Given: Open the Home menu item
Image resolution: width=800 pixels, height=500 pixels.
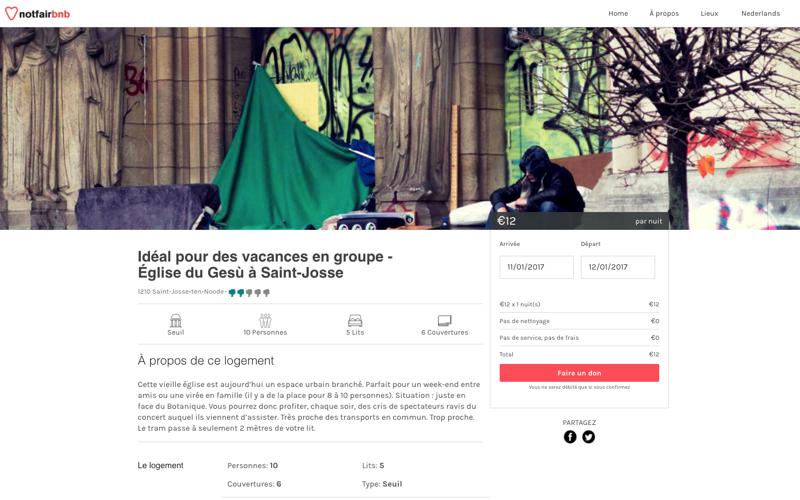Looking at the screenshot, I should click(618, 14).
